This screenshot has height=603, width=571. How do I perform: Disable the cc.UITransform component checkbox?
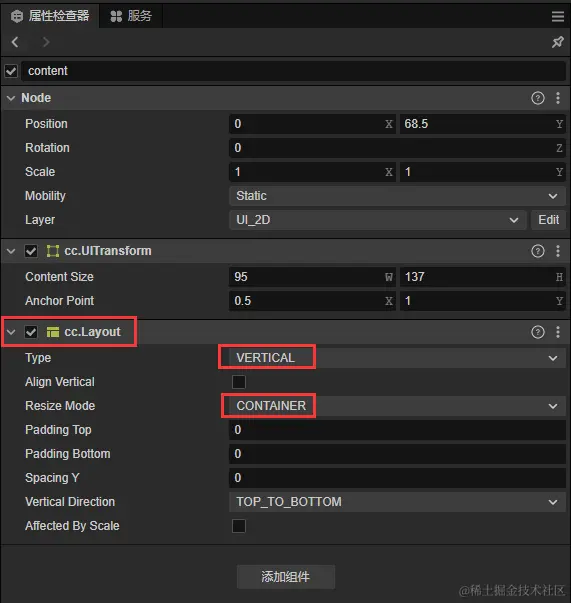(31, 251)
